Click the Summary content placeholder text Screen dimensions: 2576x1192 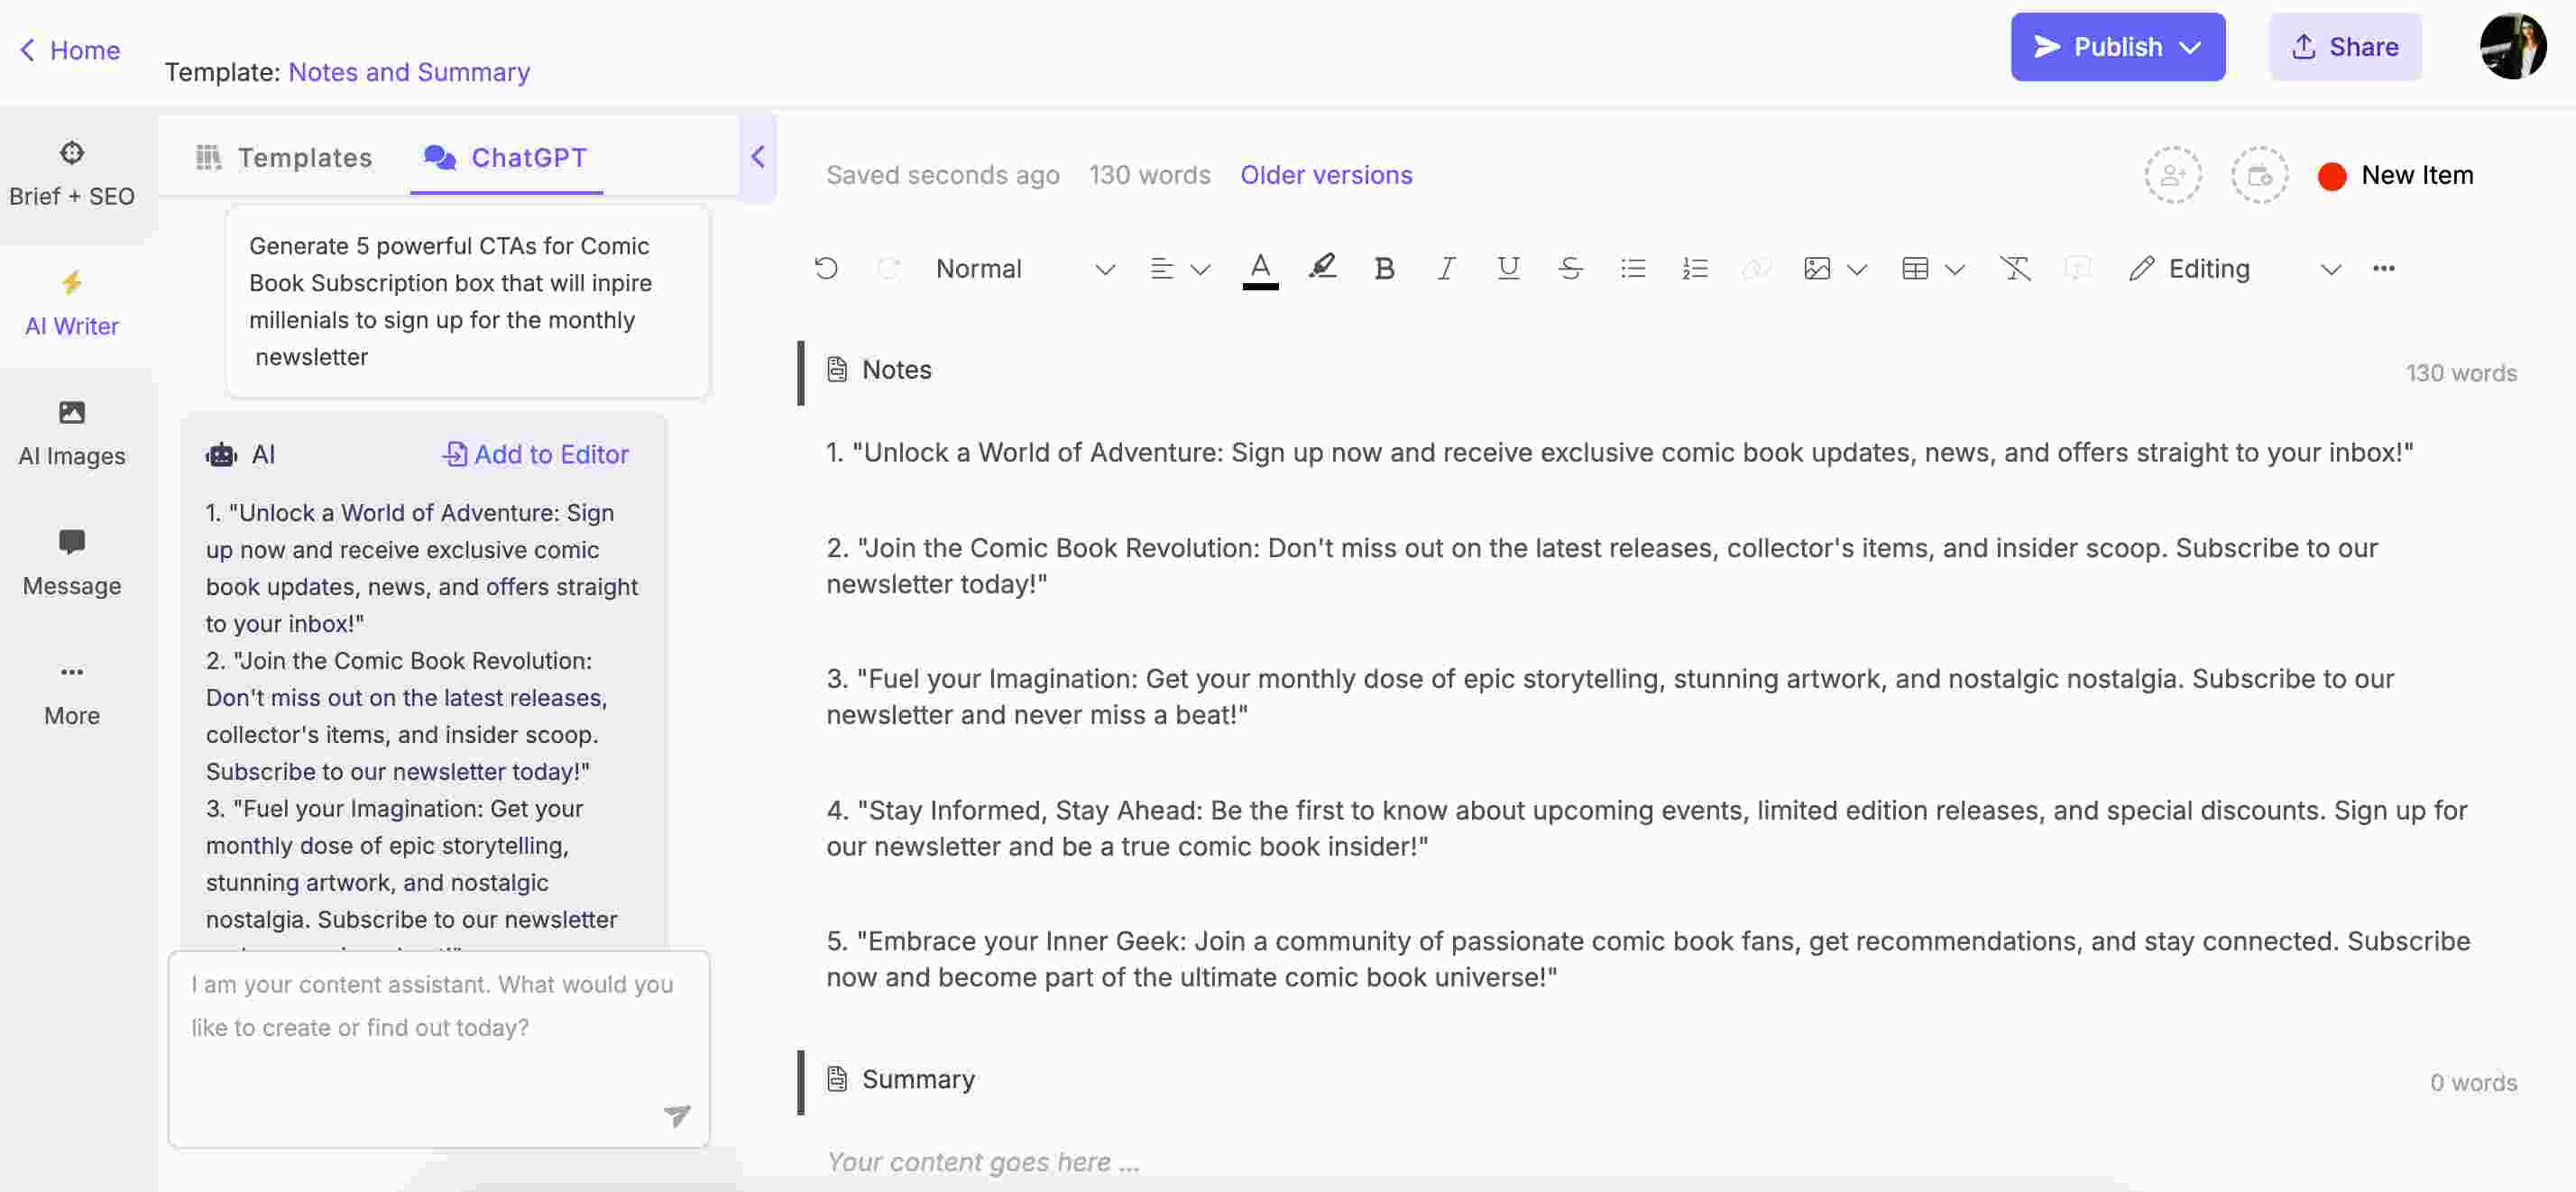[x=983, y=1161]
